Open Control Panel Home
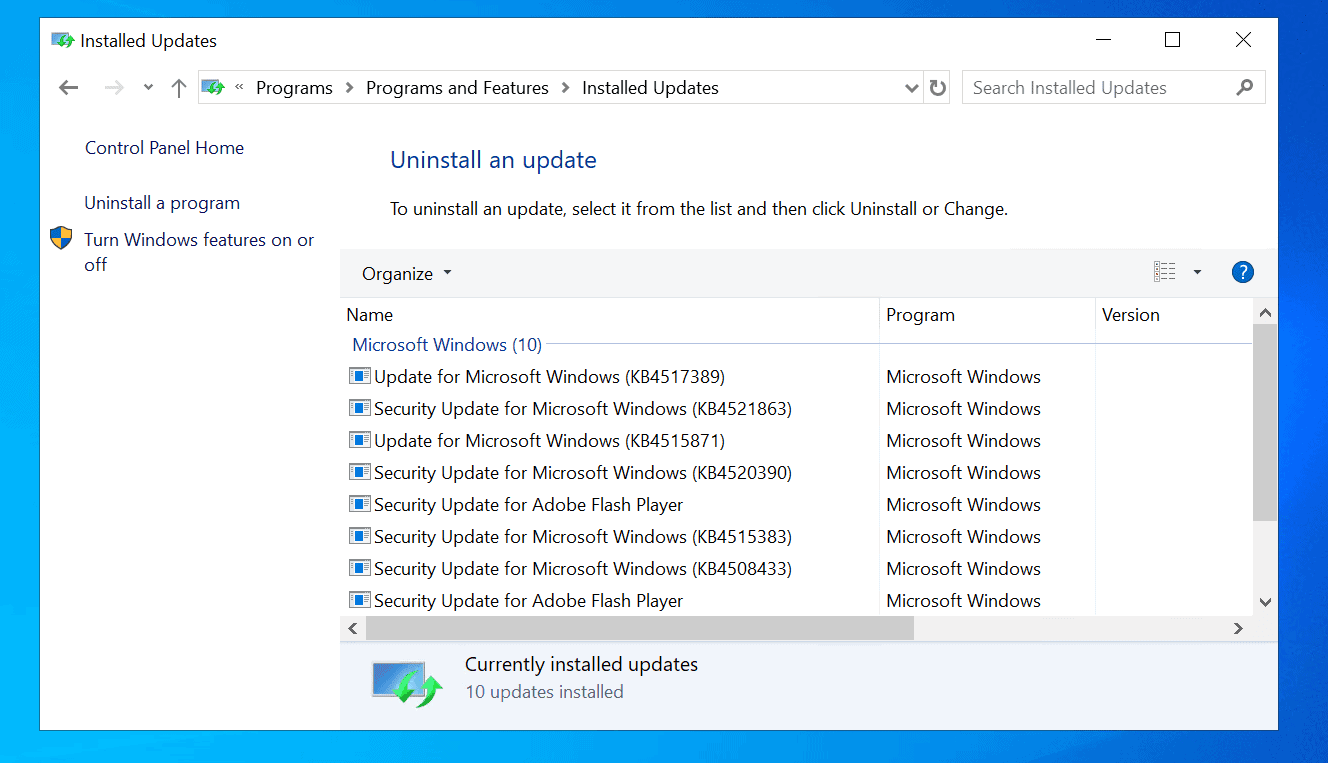The image size is (1328, 763). click(164, 148)
